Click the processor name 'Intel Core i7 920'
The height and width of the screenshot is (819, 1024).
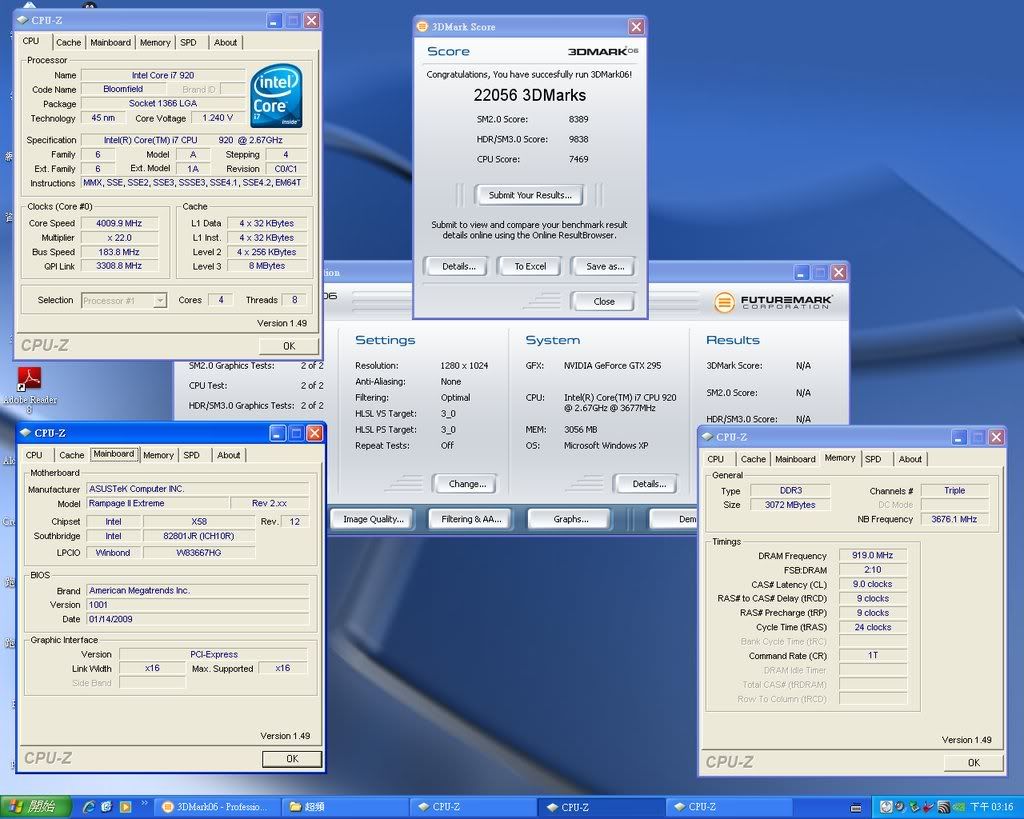pos(163,75)
